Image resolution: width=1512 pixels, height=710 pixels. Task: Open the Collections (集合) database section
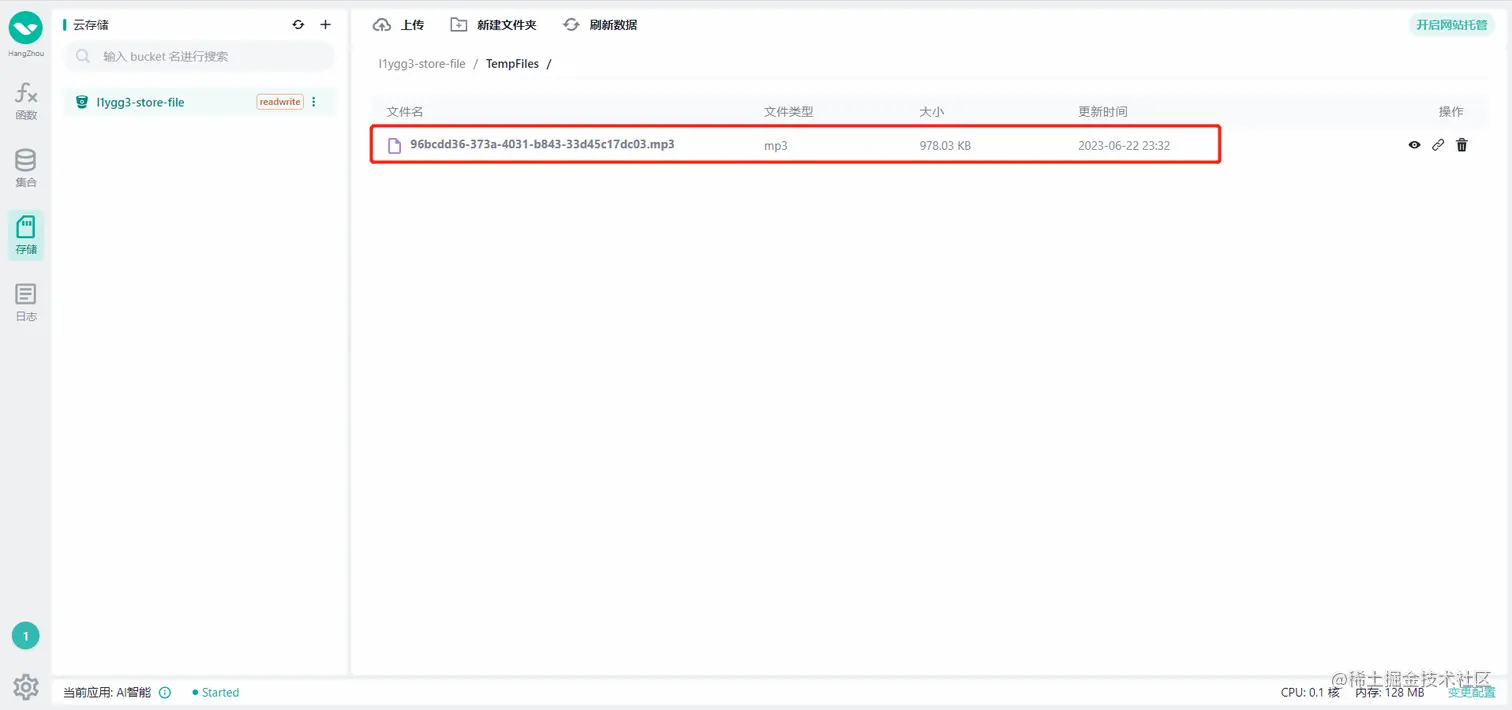[26, 169]
